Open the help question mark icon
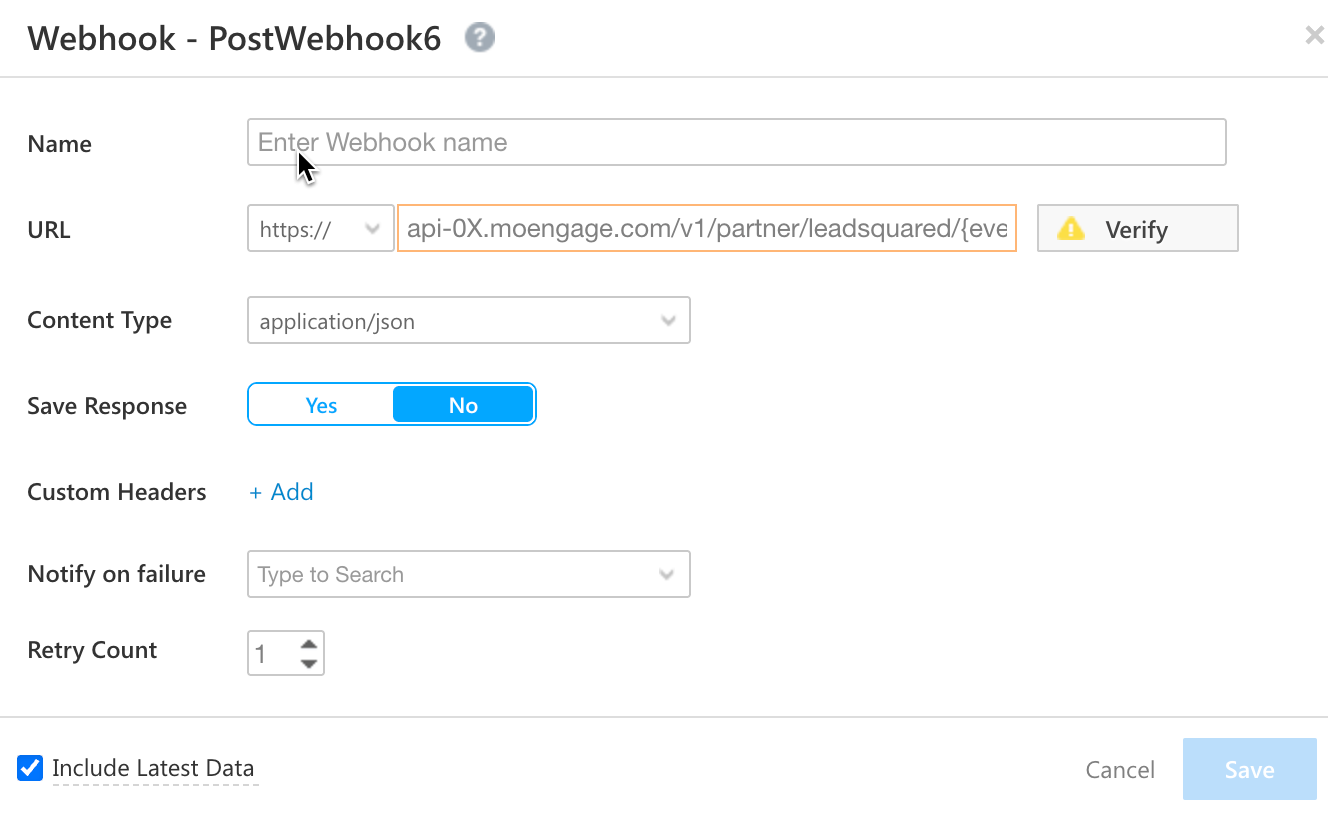This screenshot has height=820, width=1328. click(x=480, y=38)
